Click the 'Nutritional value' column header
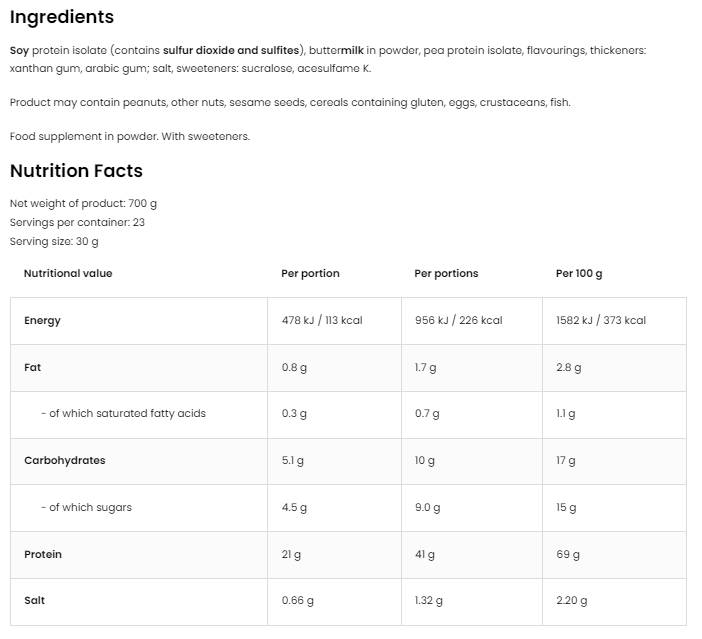 pos(68,273)
